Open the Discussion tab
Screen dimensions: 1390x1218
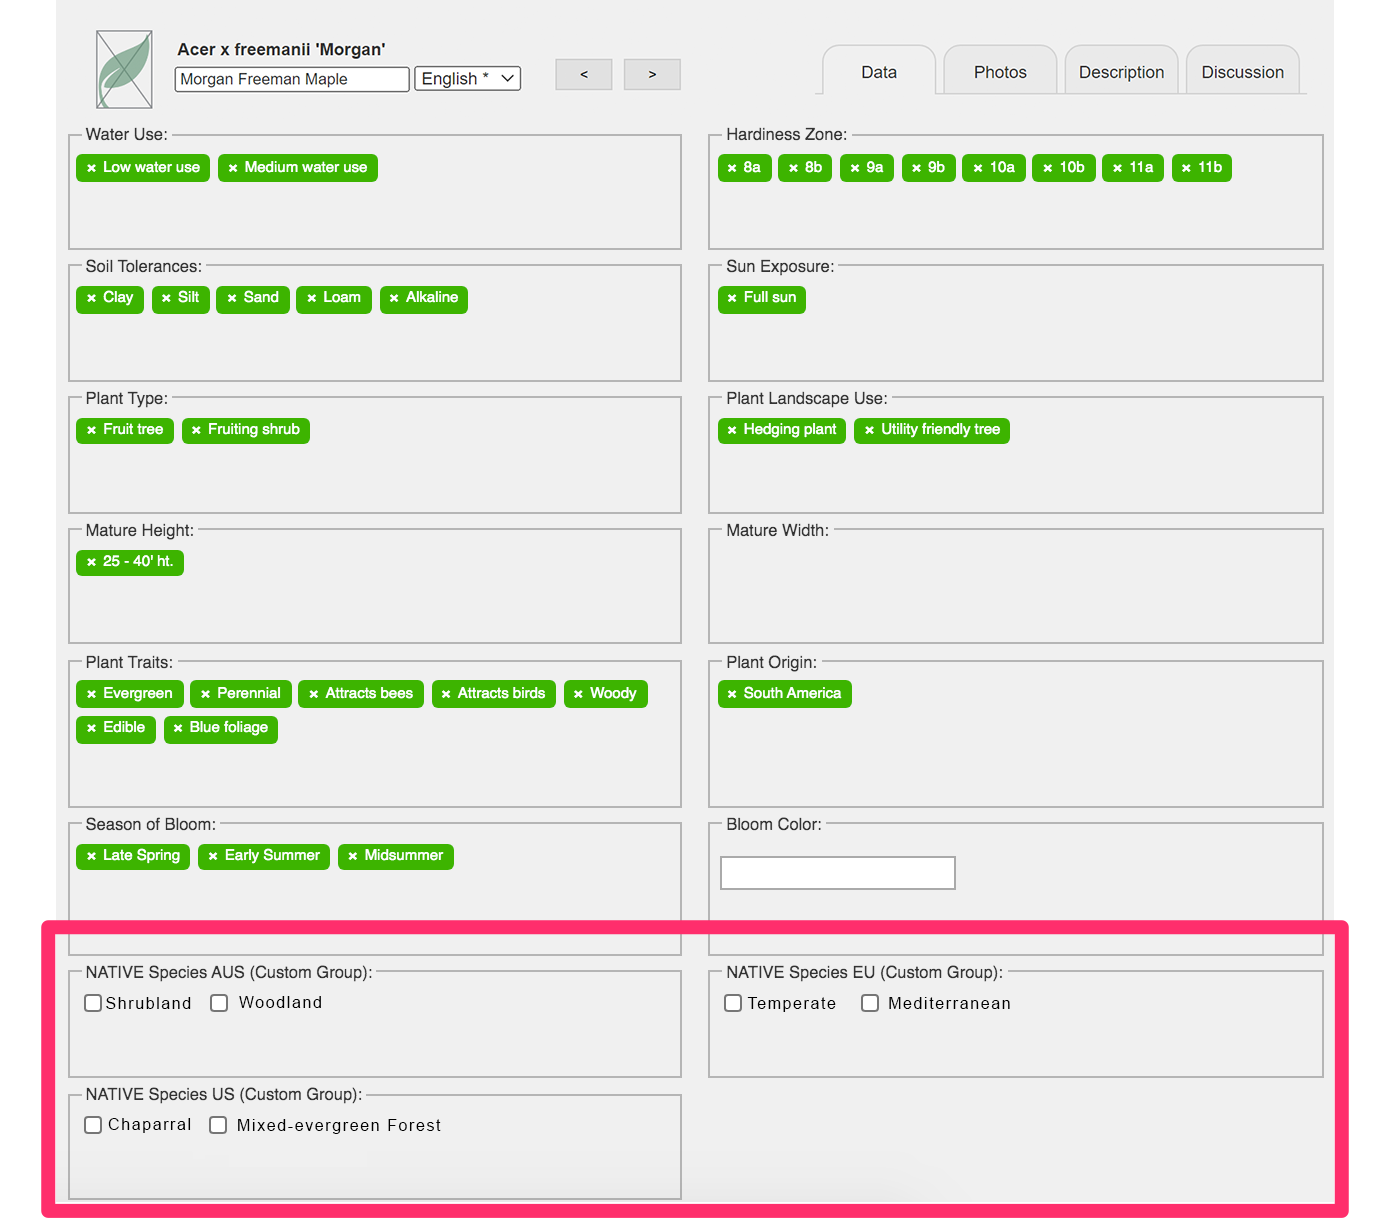click(x=1242, y=72)
